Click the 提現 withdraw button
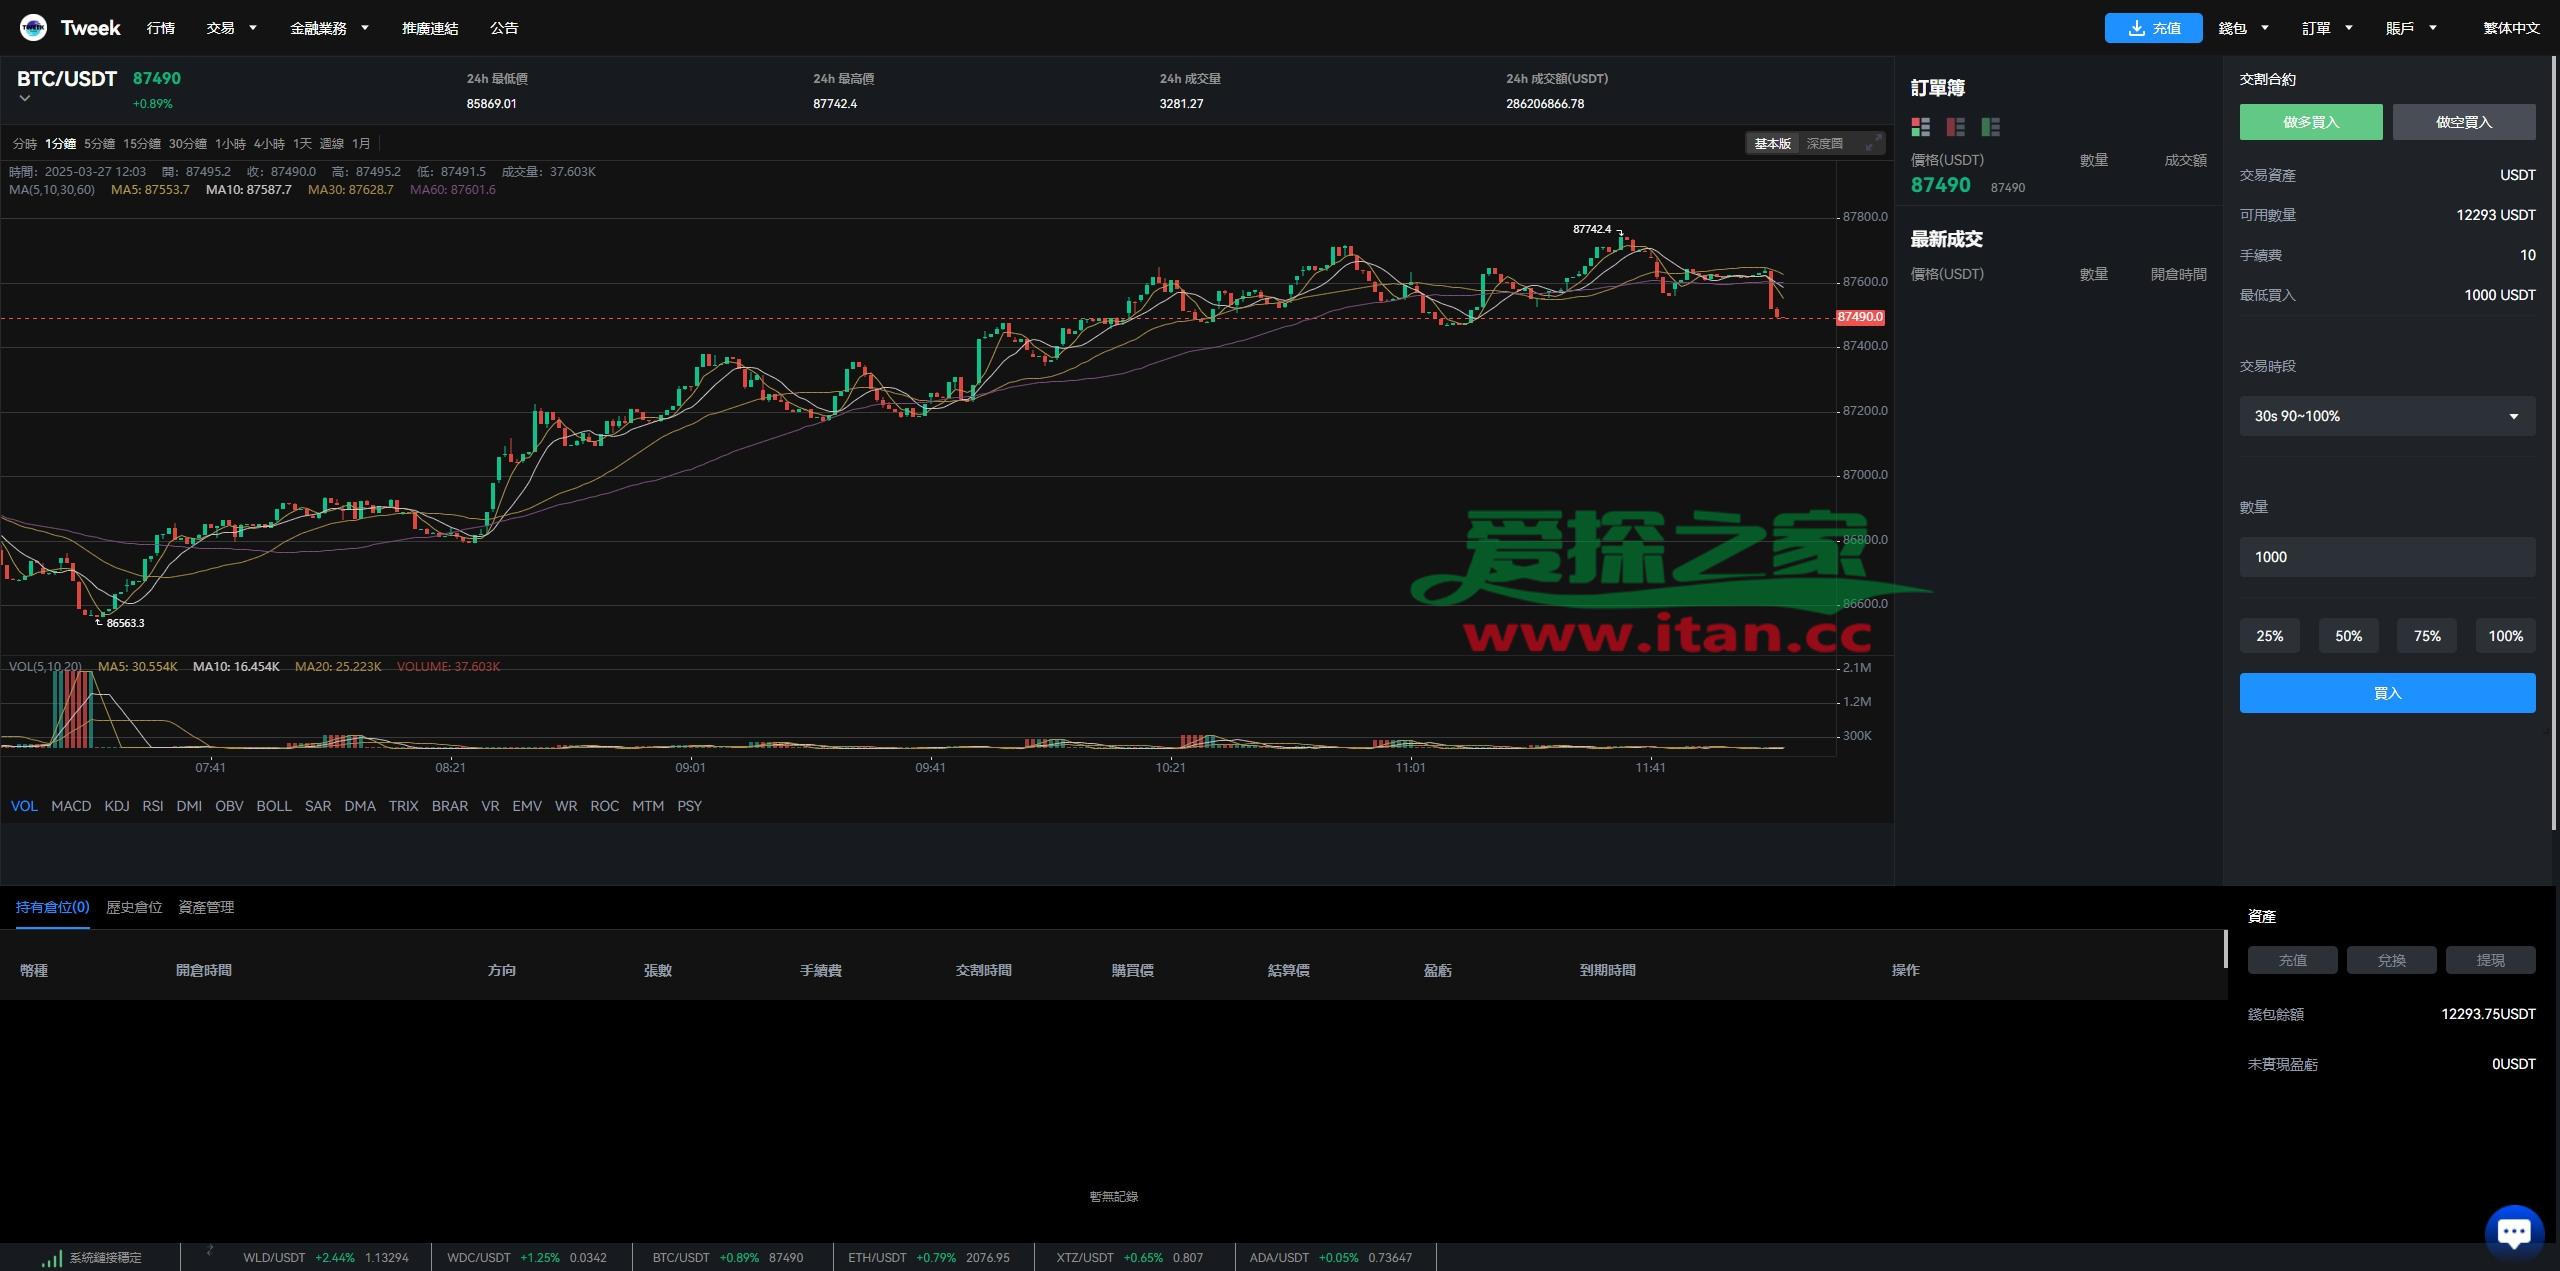Image resolution: width=2560 pixels, height=1271 pixels. (2489, 960)
